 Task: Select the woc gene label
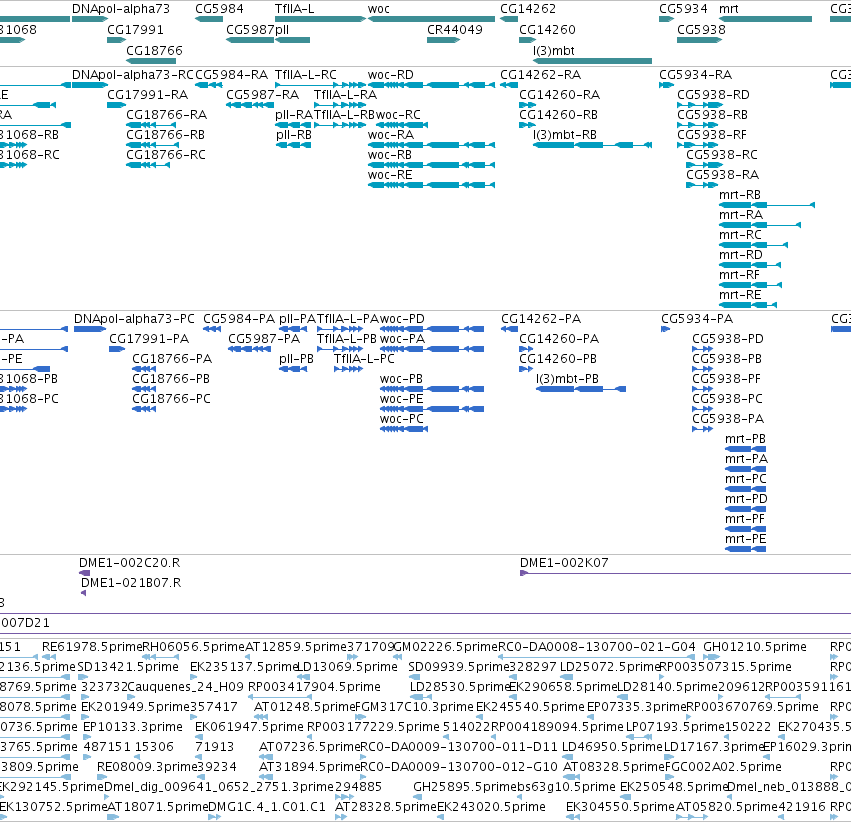[x=378, y=9]
